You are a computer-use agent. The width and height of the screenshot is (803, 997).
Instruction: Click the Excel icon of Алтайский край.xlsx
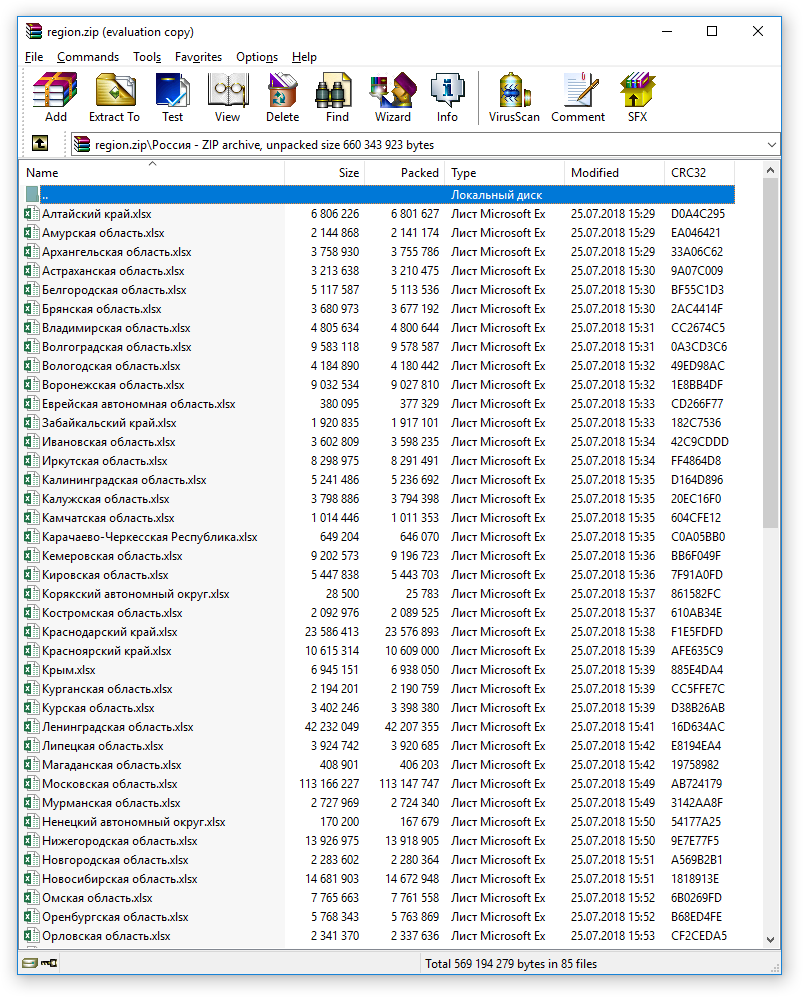(x=32, y=214)
